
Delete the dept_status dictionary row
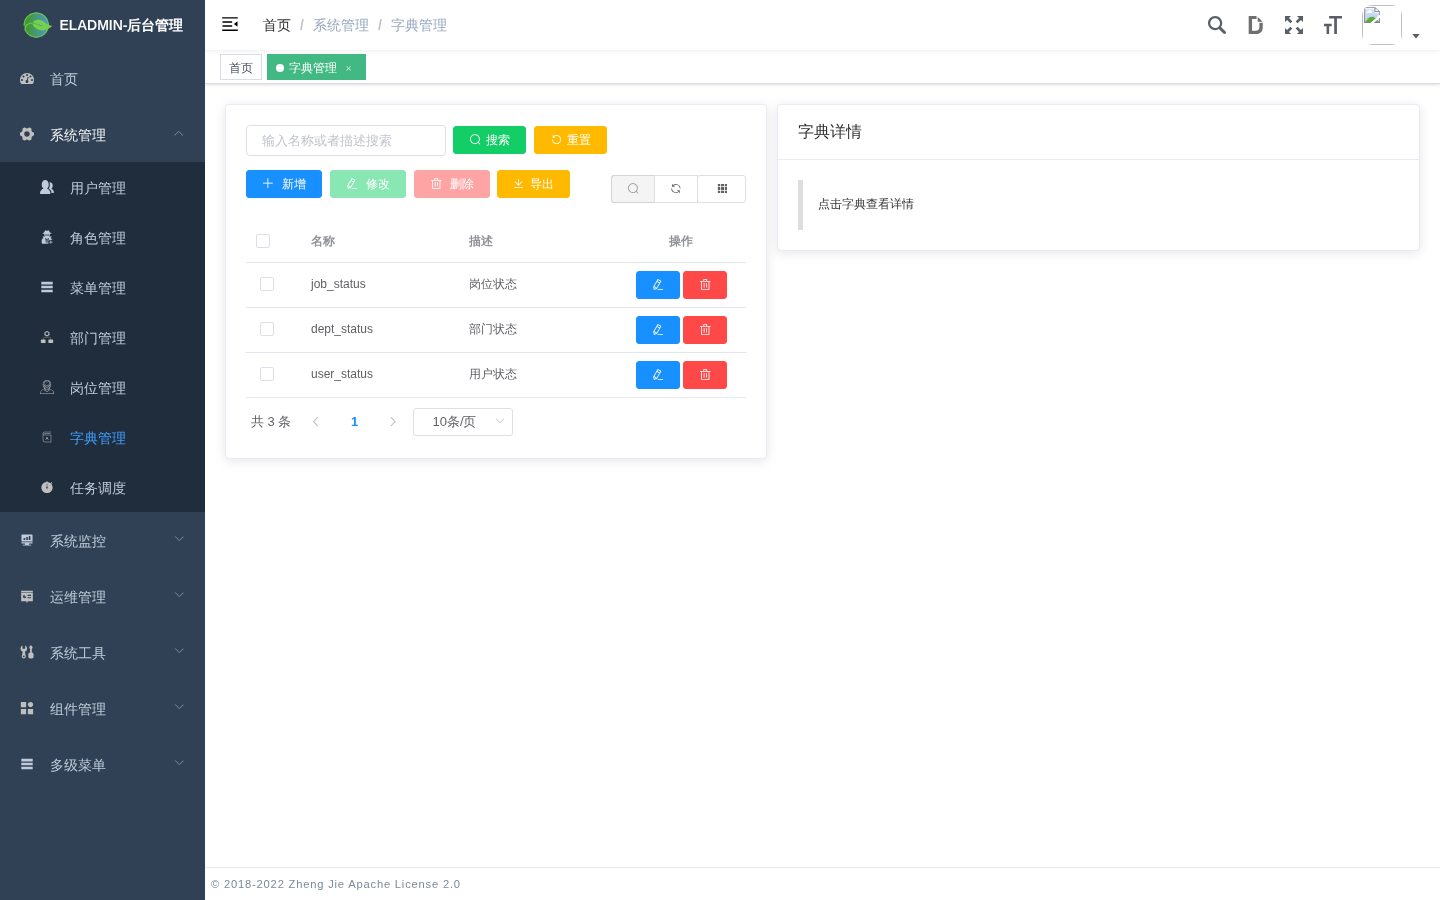coord(705,330)
